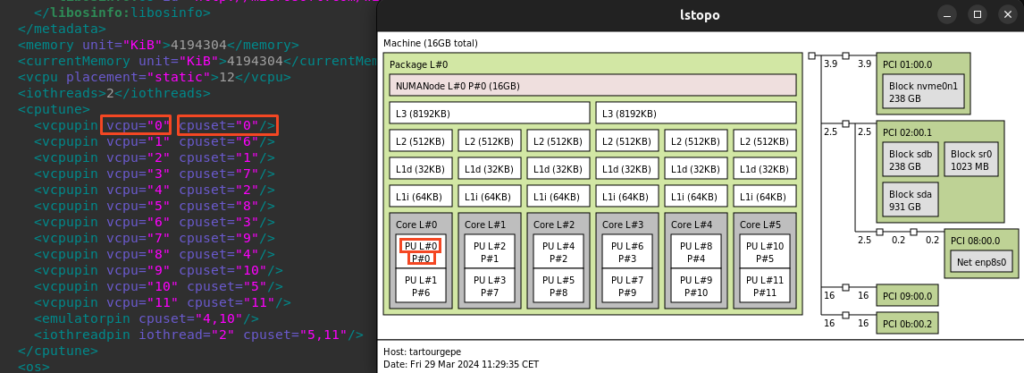Click the Block nvme0n1 device box

[923, 91]
